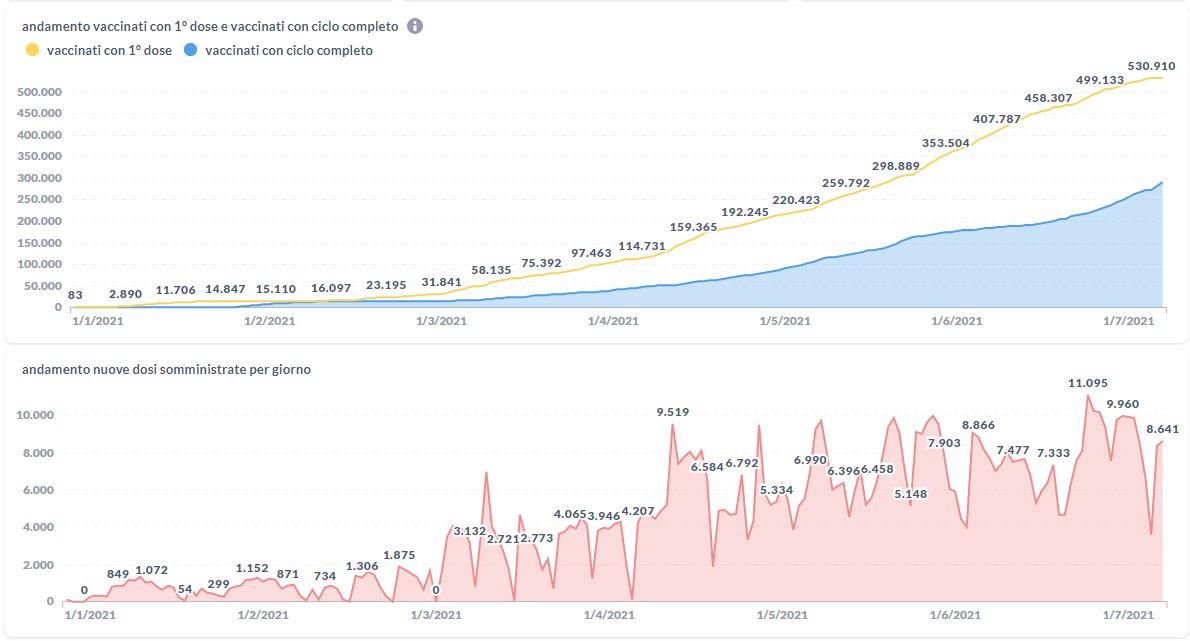Click the 'andamento vaccinati con 1° dose' chart title

[210, 26]
